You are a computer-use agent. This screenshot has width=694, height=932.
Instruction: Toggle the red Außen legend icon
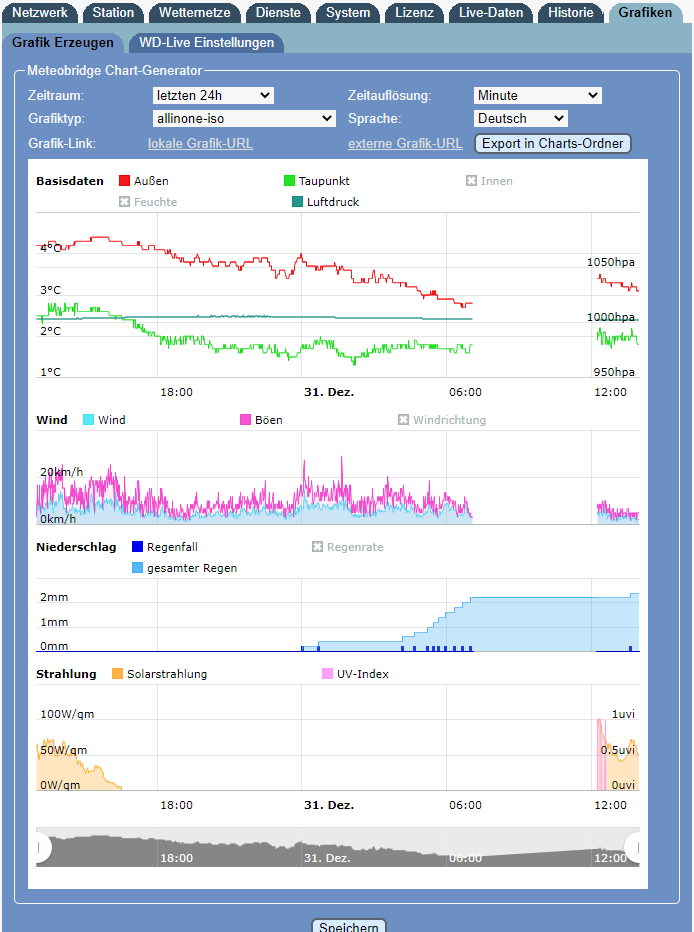pos(125,181)
